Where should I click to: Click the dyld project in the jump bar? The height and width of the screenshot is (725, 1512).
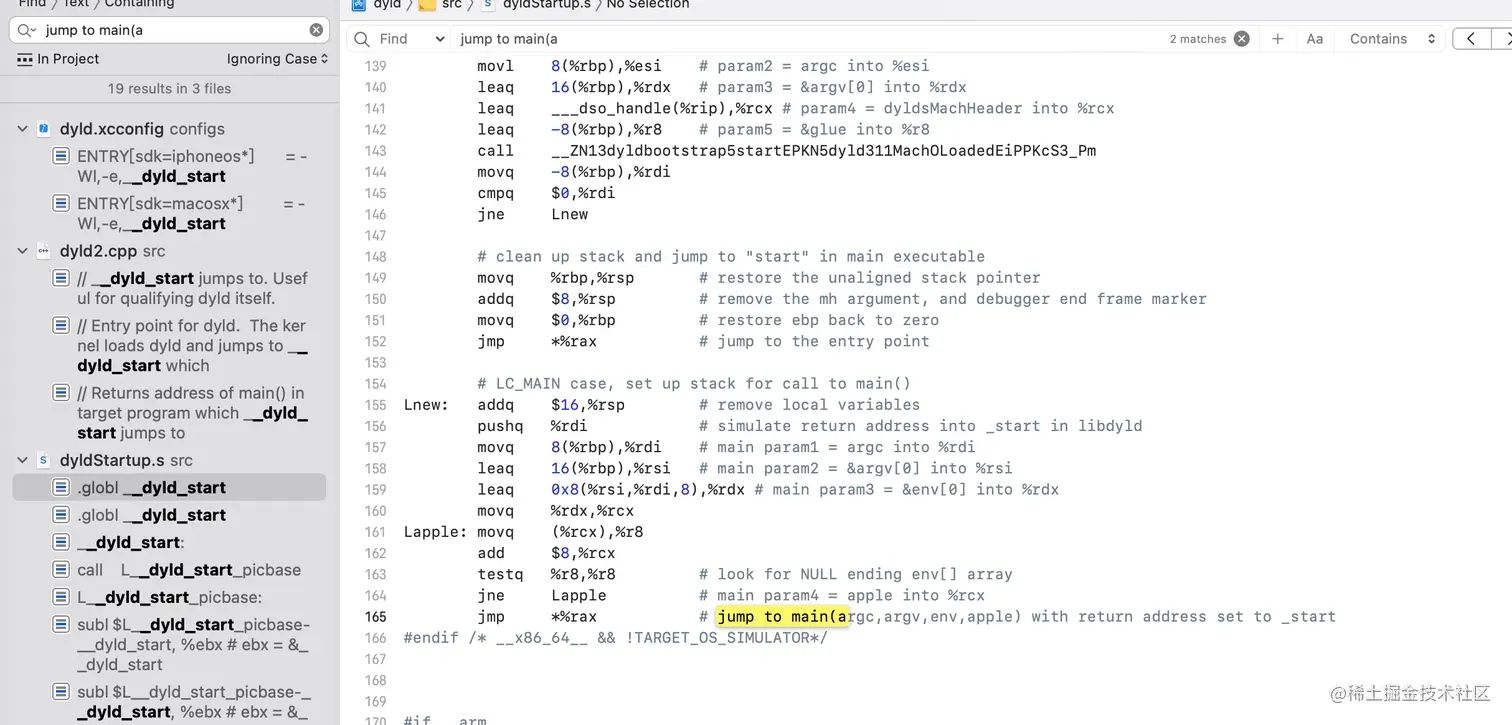pos(377,5)
